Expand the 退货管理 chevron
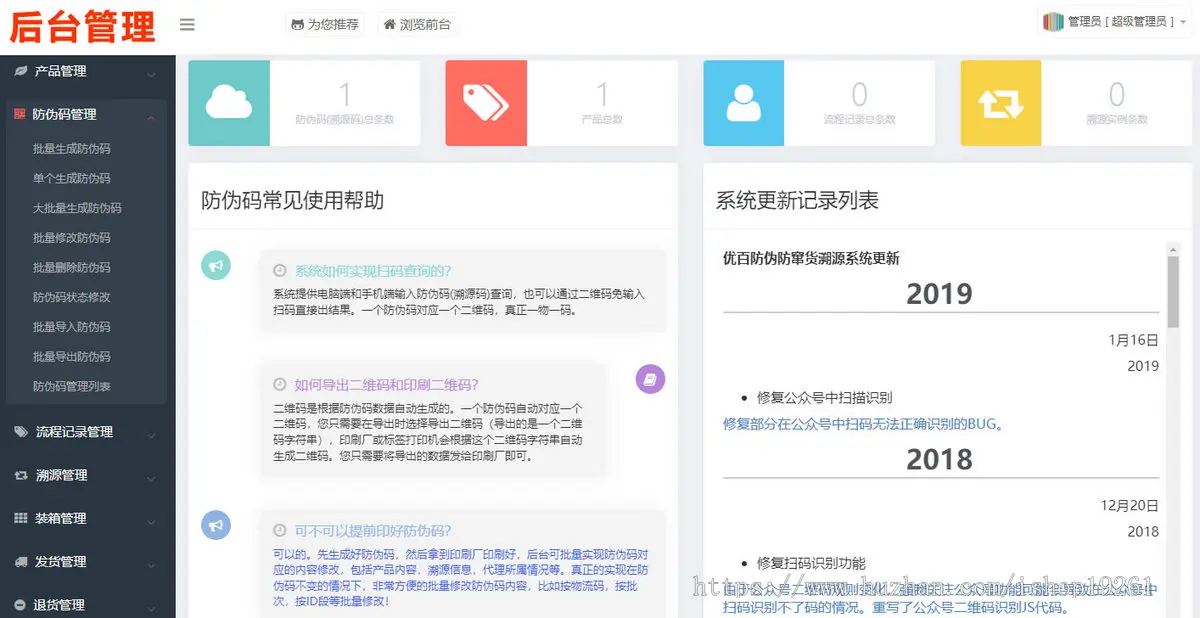The width and height of the screenshot is (1200, 618). (151, 607)
